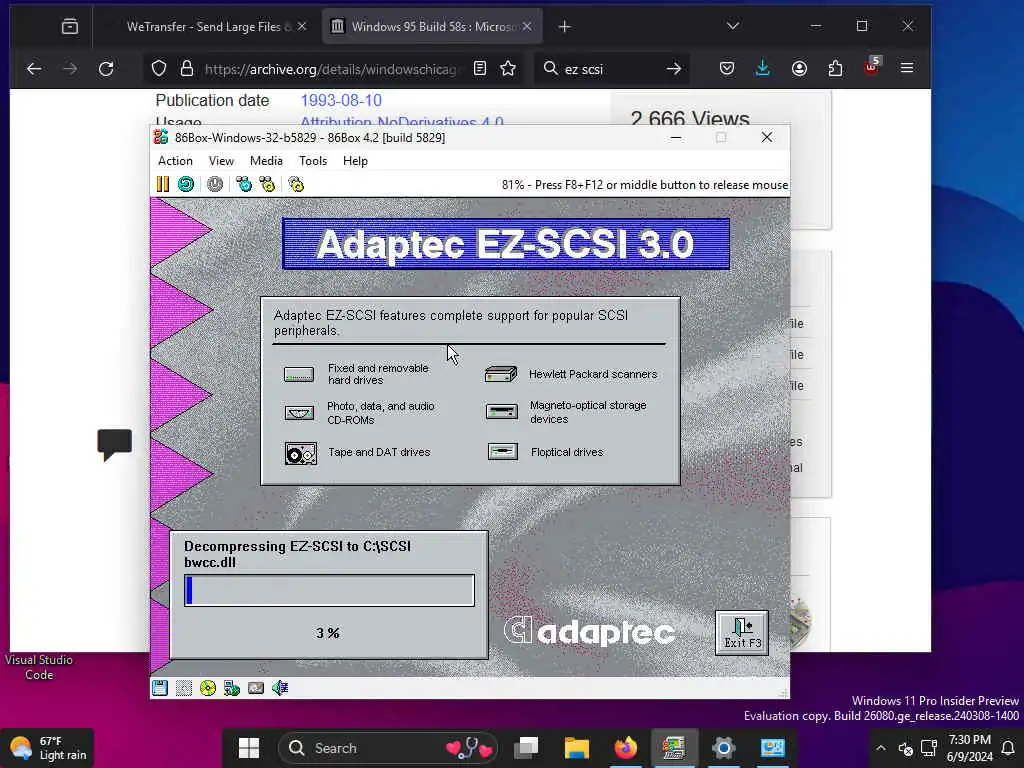This screenshot has width=1024, height=768.
Task: Open 86Box settings icon in toolbar
Action: (x=296, y=184)
